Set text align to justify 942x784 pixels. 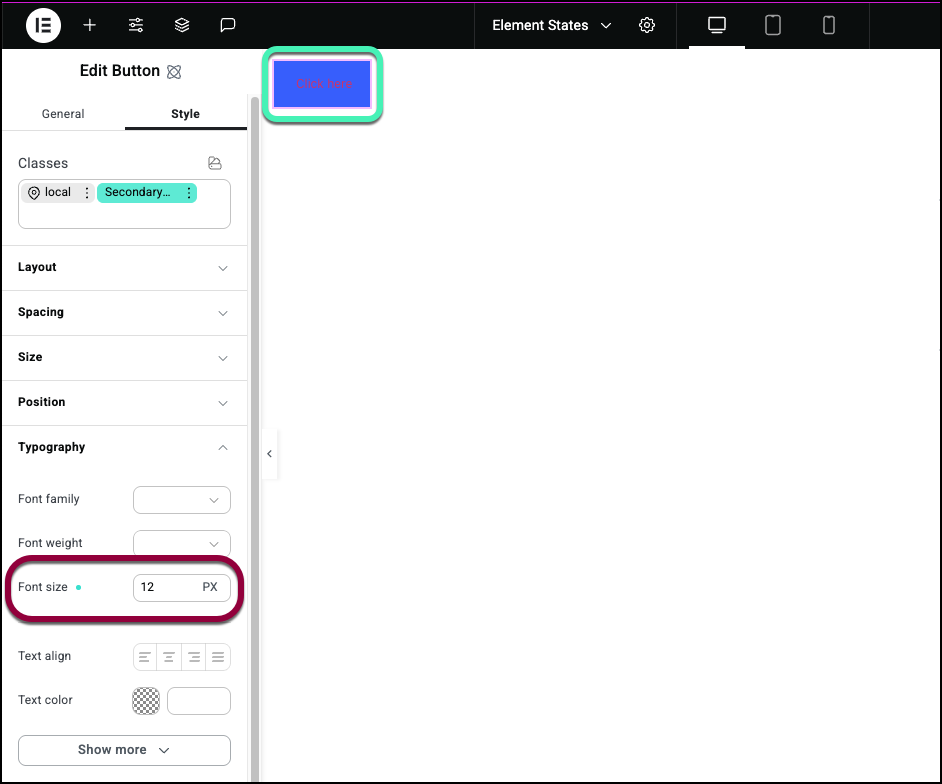click(218, 657)
